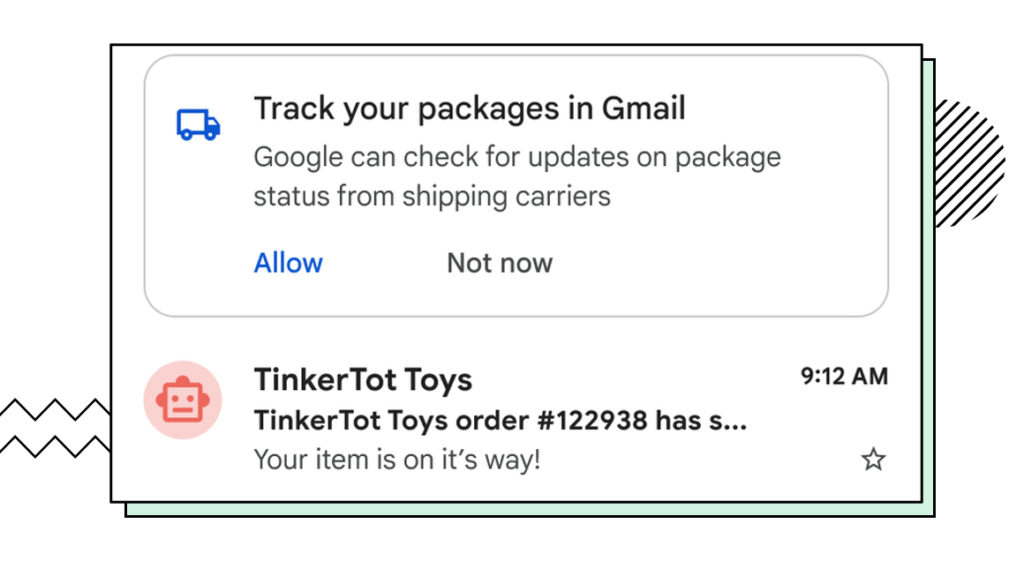1024x576 pixels.
Task: Click the sender avatar to select the conversation
Action: (x=182, y=400)
